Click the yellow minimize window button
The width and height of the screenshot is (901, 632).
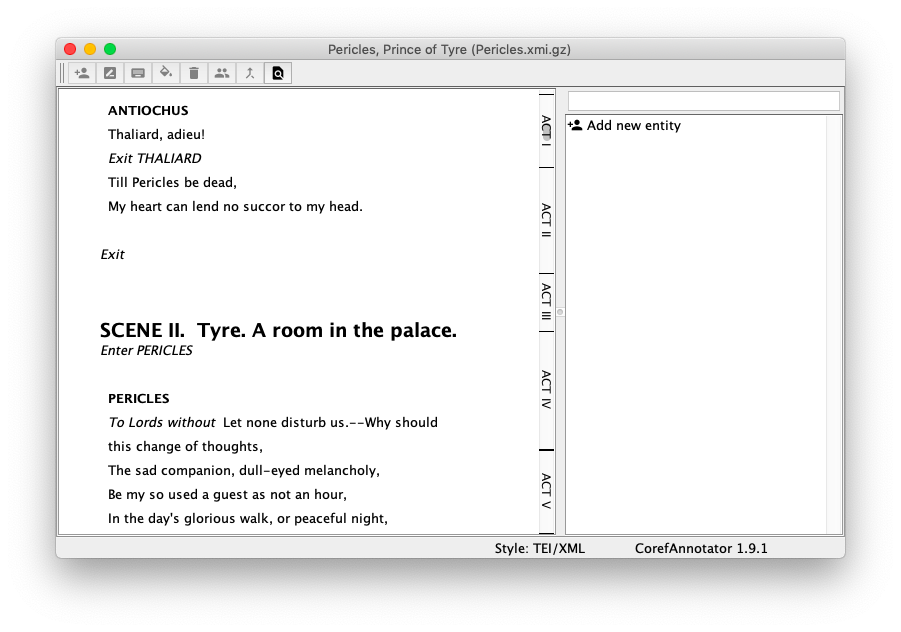click(x=90, y=49)
